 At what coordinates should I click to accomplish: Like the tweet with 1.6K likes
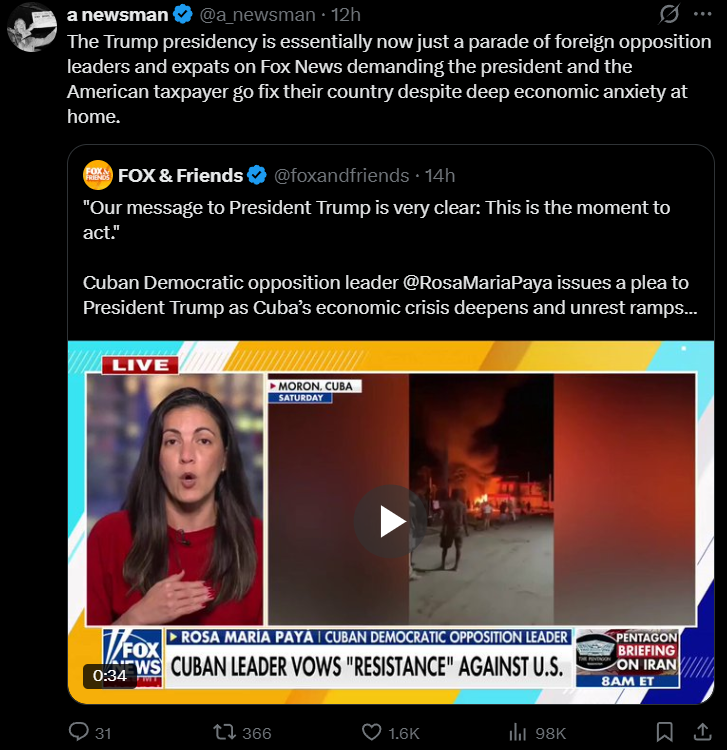coord(371,732)
